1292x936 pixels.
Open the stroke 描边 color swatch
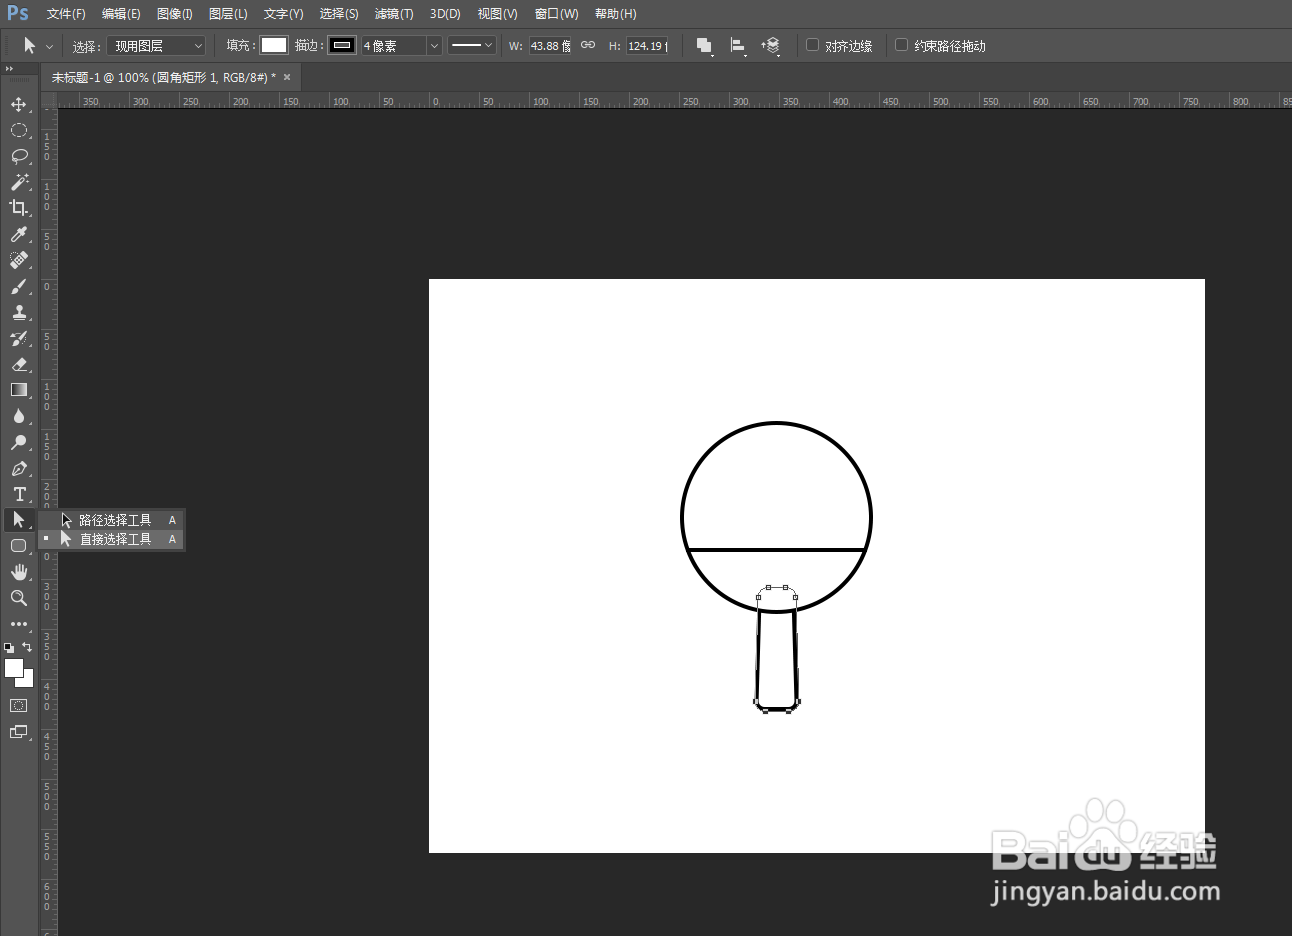tap(342, 45)
